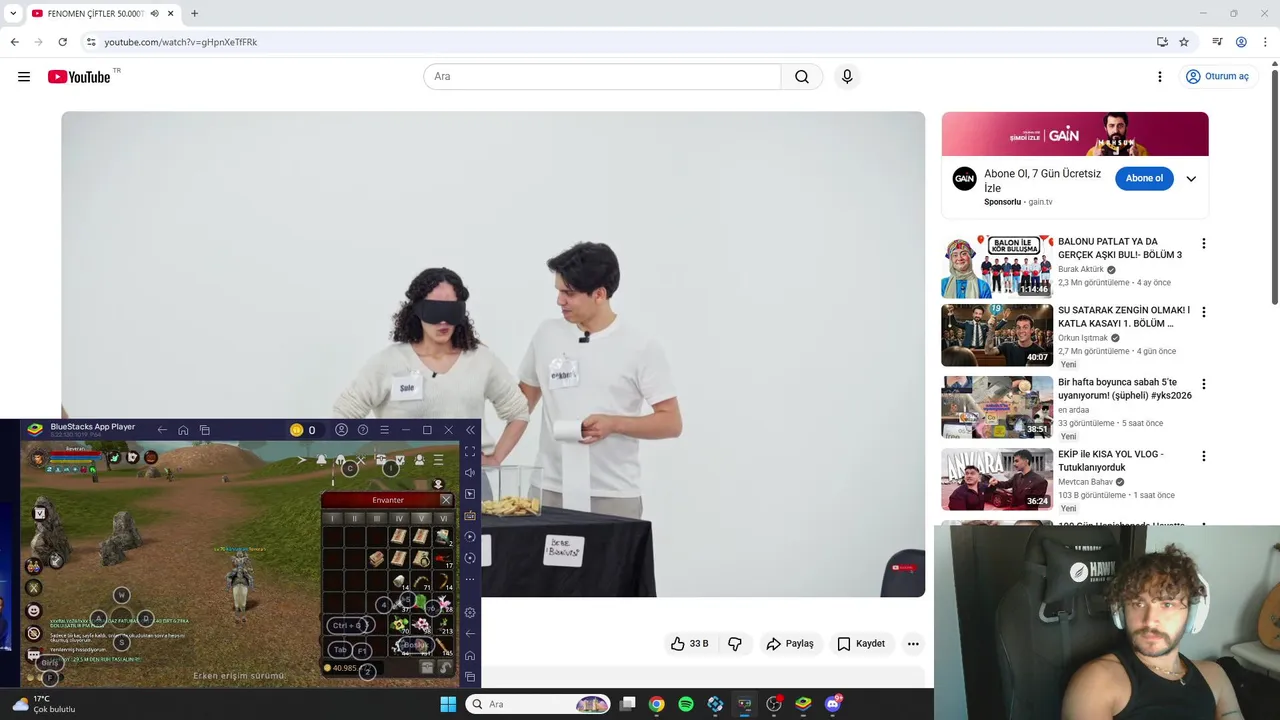1280x720 pixels.
Task: Open BlueStacks game controls keyboard icon
Action: click(x=470, y=516)
